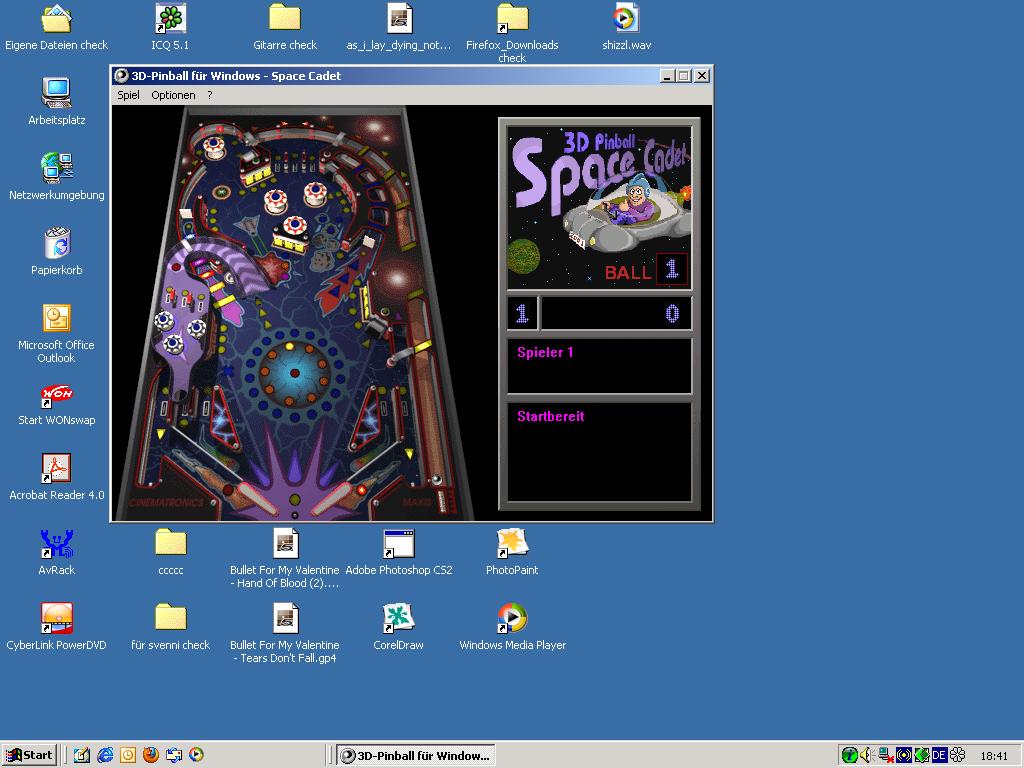The image size is (1024, 768).
Task: Open the Spiel menu in 3D-Pinball
Action: click(128, 95)
